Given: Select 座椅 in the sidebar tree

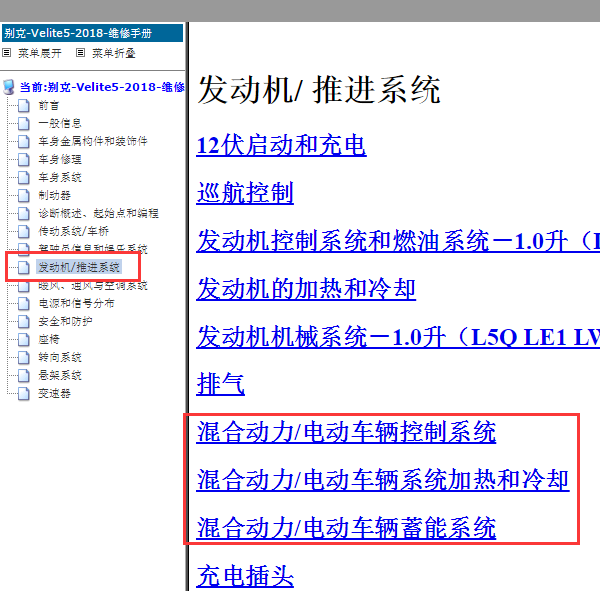Looking at the screenshot, I should click(x=49, y=339).
